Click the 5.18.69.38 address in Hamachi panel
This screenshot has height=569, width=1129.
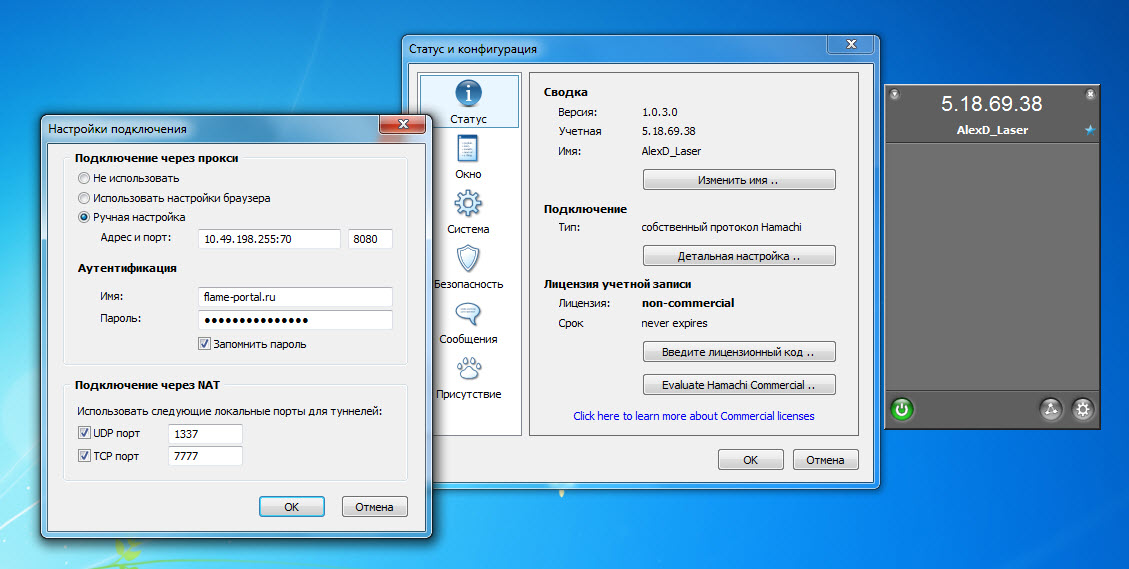[991, 104]
